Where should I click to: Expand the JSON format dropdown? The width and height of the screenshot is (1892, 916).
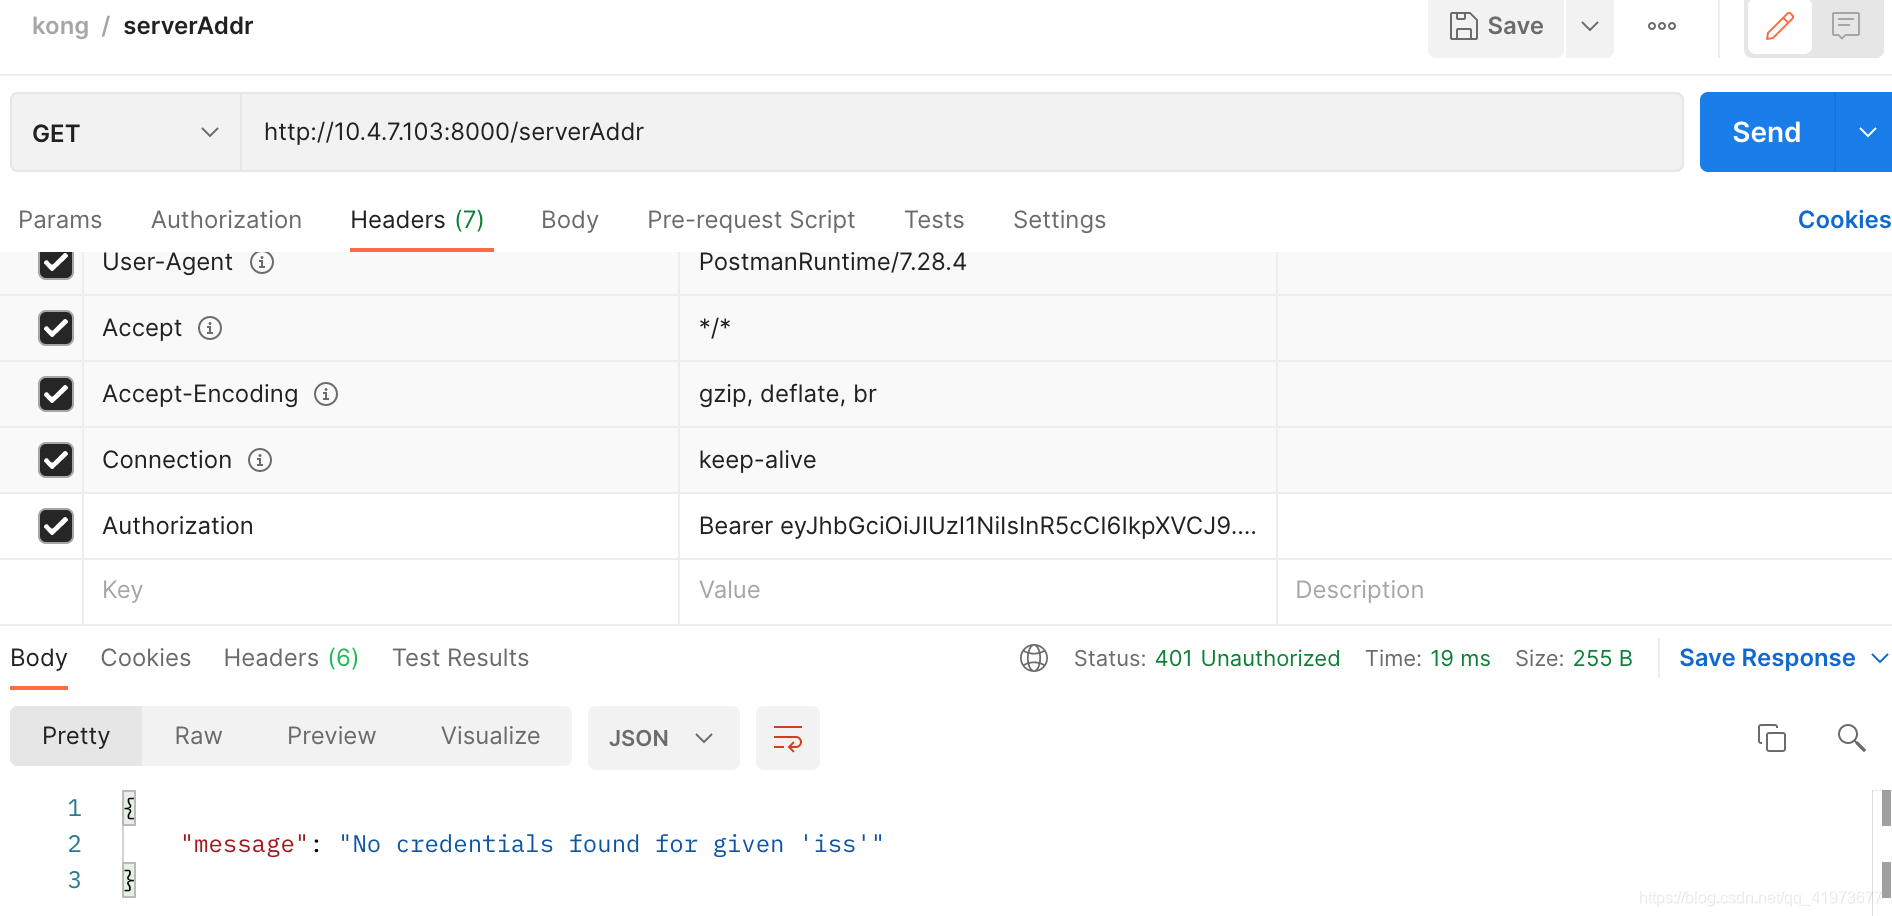pyautogui.click(x=663, y=738)
